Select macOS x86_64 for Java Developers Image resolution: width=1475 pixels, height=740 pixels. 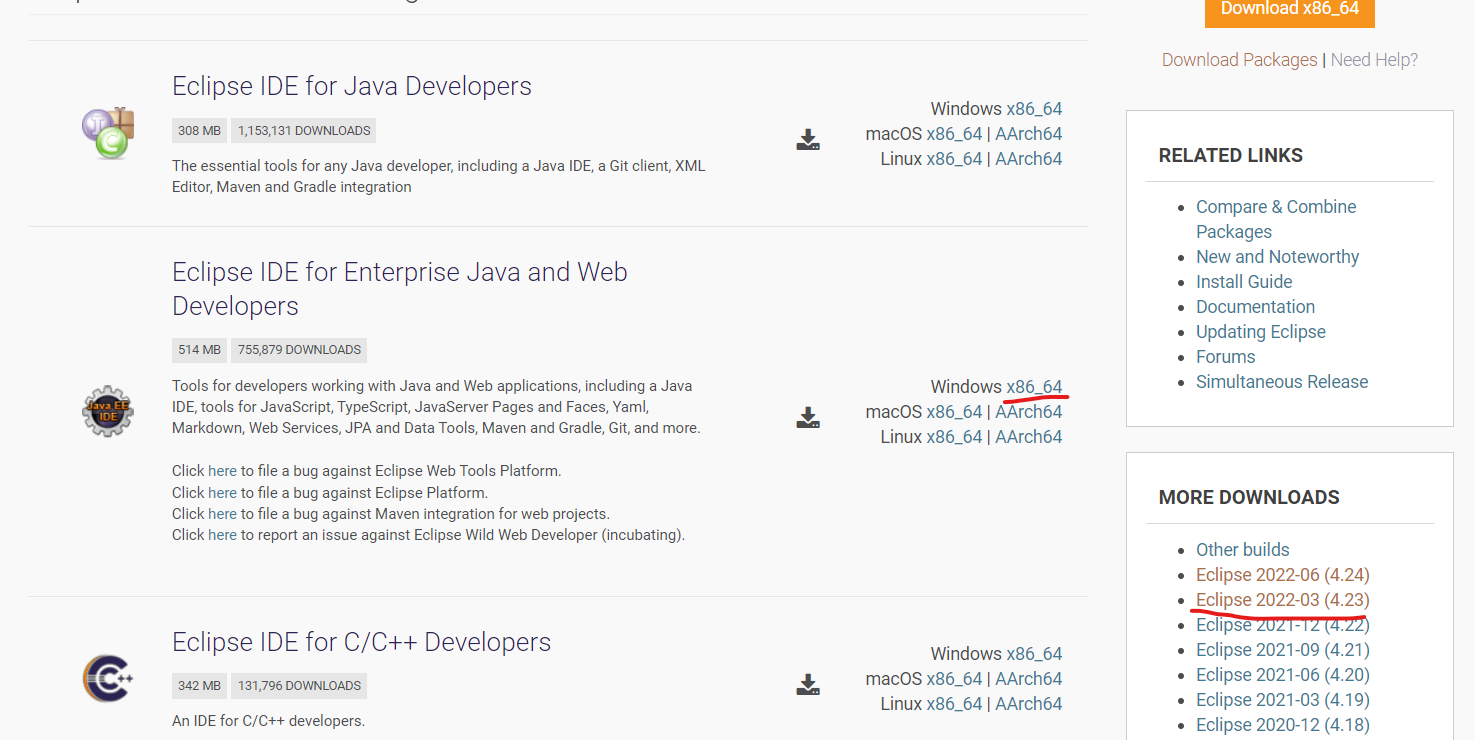(955, 134)
